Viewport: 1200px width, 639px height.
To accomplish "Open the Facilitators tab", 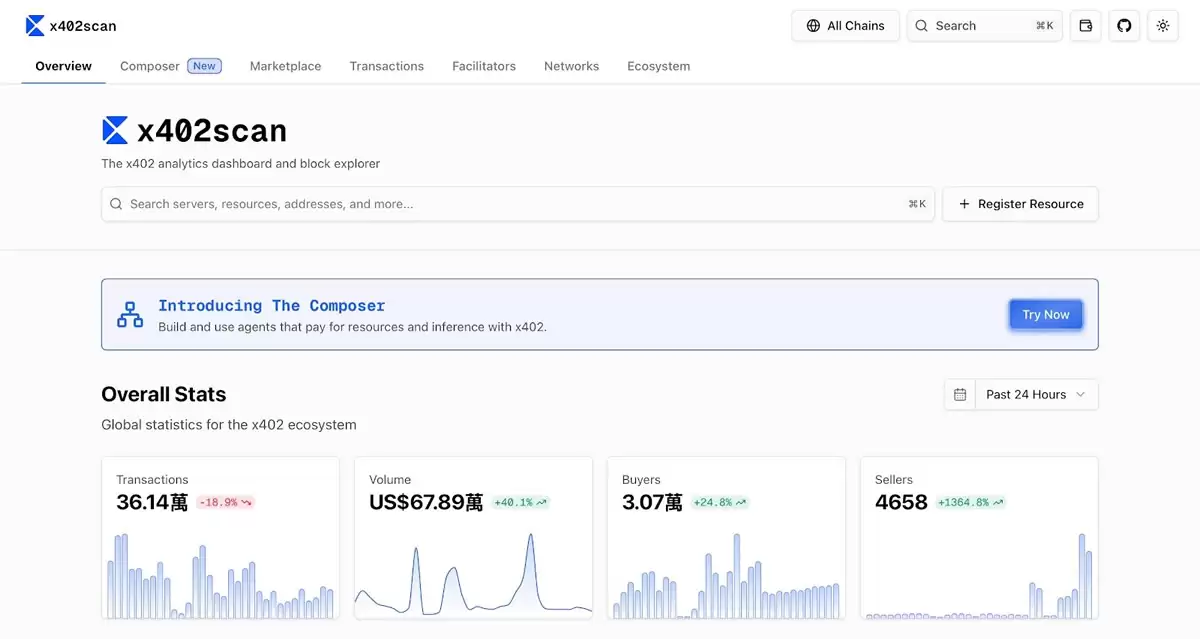I will click(x=484, y=66).
